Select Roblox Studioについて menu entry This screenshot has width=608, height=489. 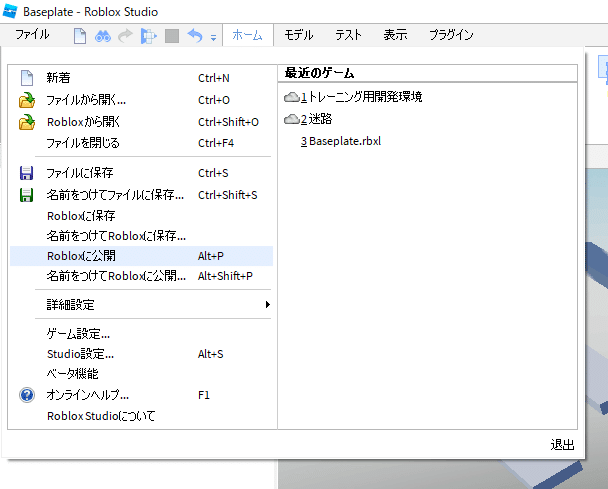[142, 416]
